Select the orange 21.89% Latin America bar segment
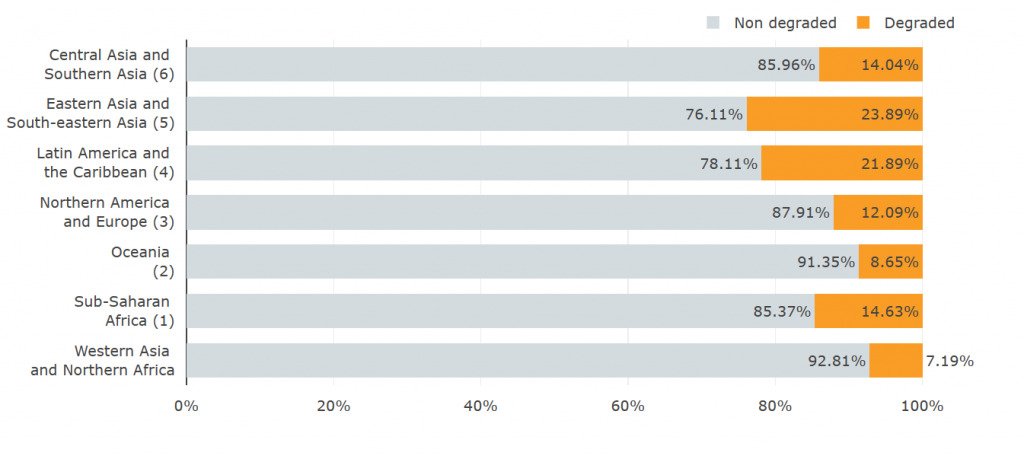 point(841,163)
